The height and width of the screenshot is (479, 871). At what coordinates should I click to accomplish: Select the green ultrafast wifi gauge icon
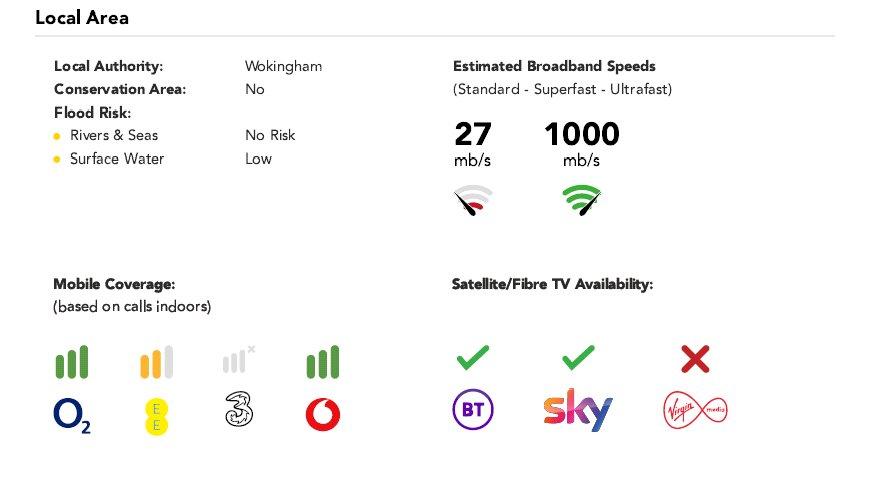[x=582, y=200]
